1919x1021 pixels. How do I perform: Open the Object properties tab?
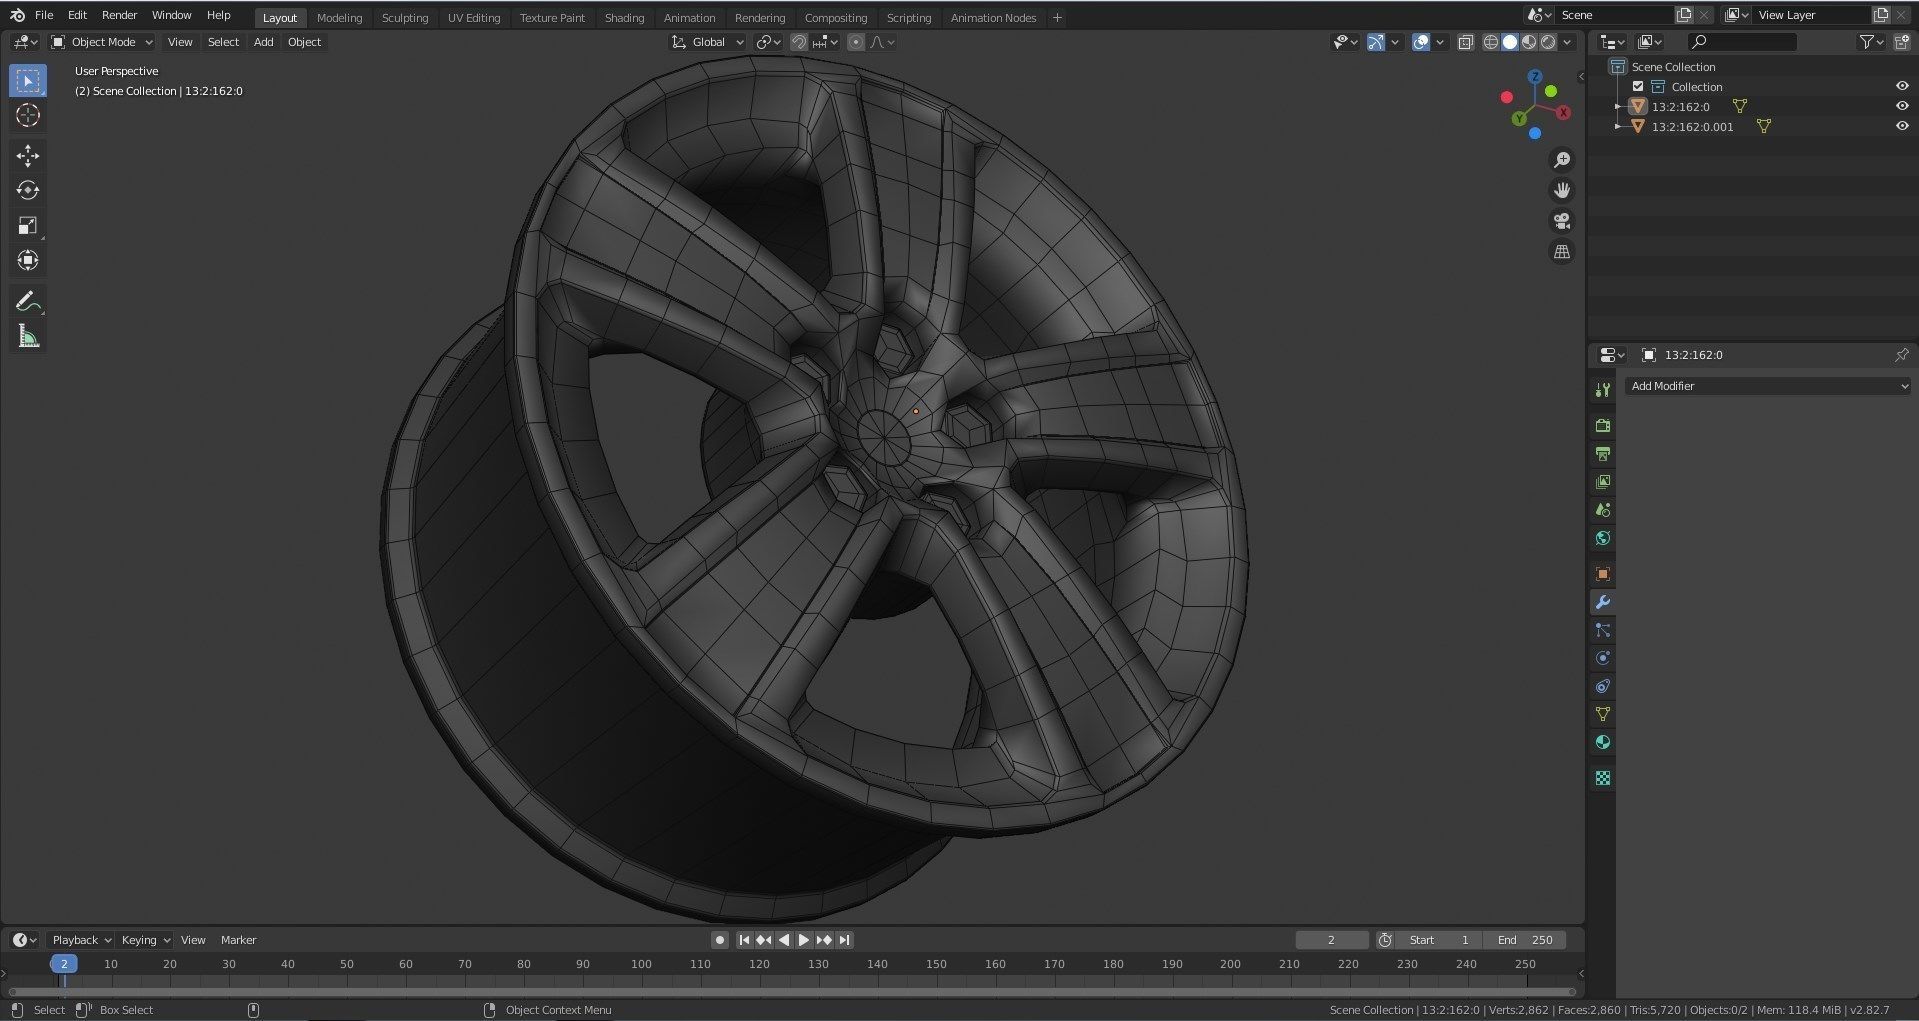1603,574
